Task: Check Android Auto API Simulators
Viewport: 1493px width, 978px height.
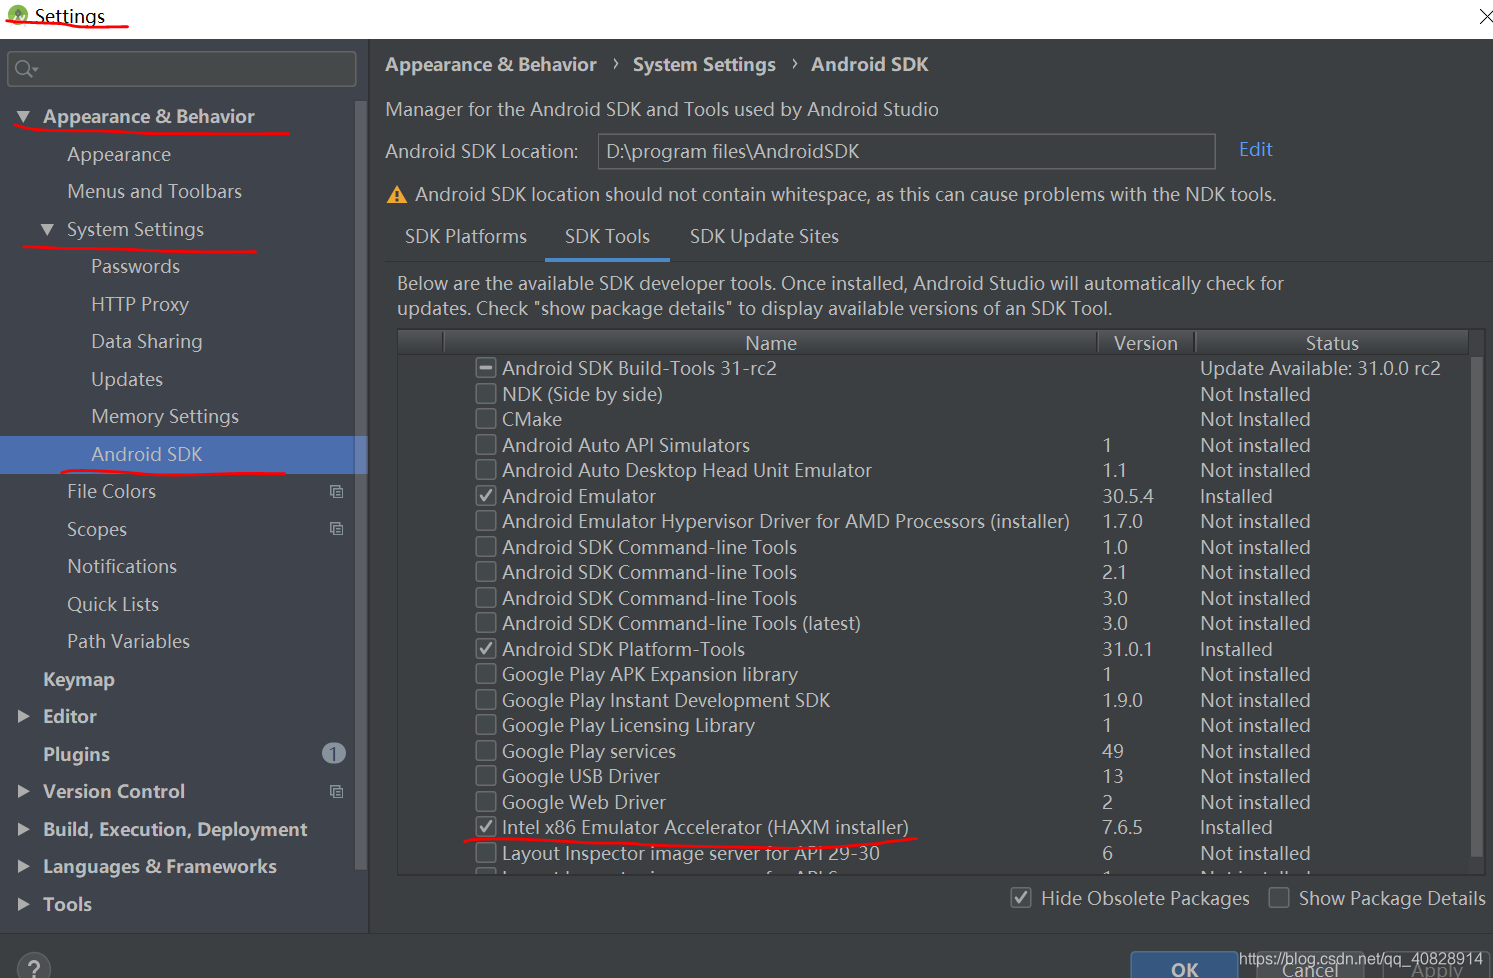Action: pos(486,445)
